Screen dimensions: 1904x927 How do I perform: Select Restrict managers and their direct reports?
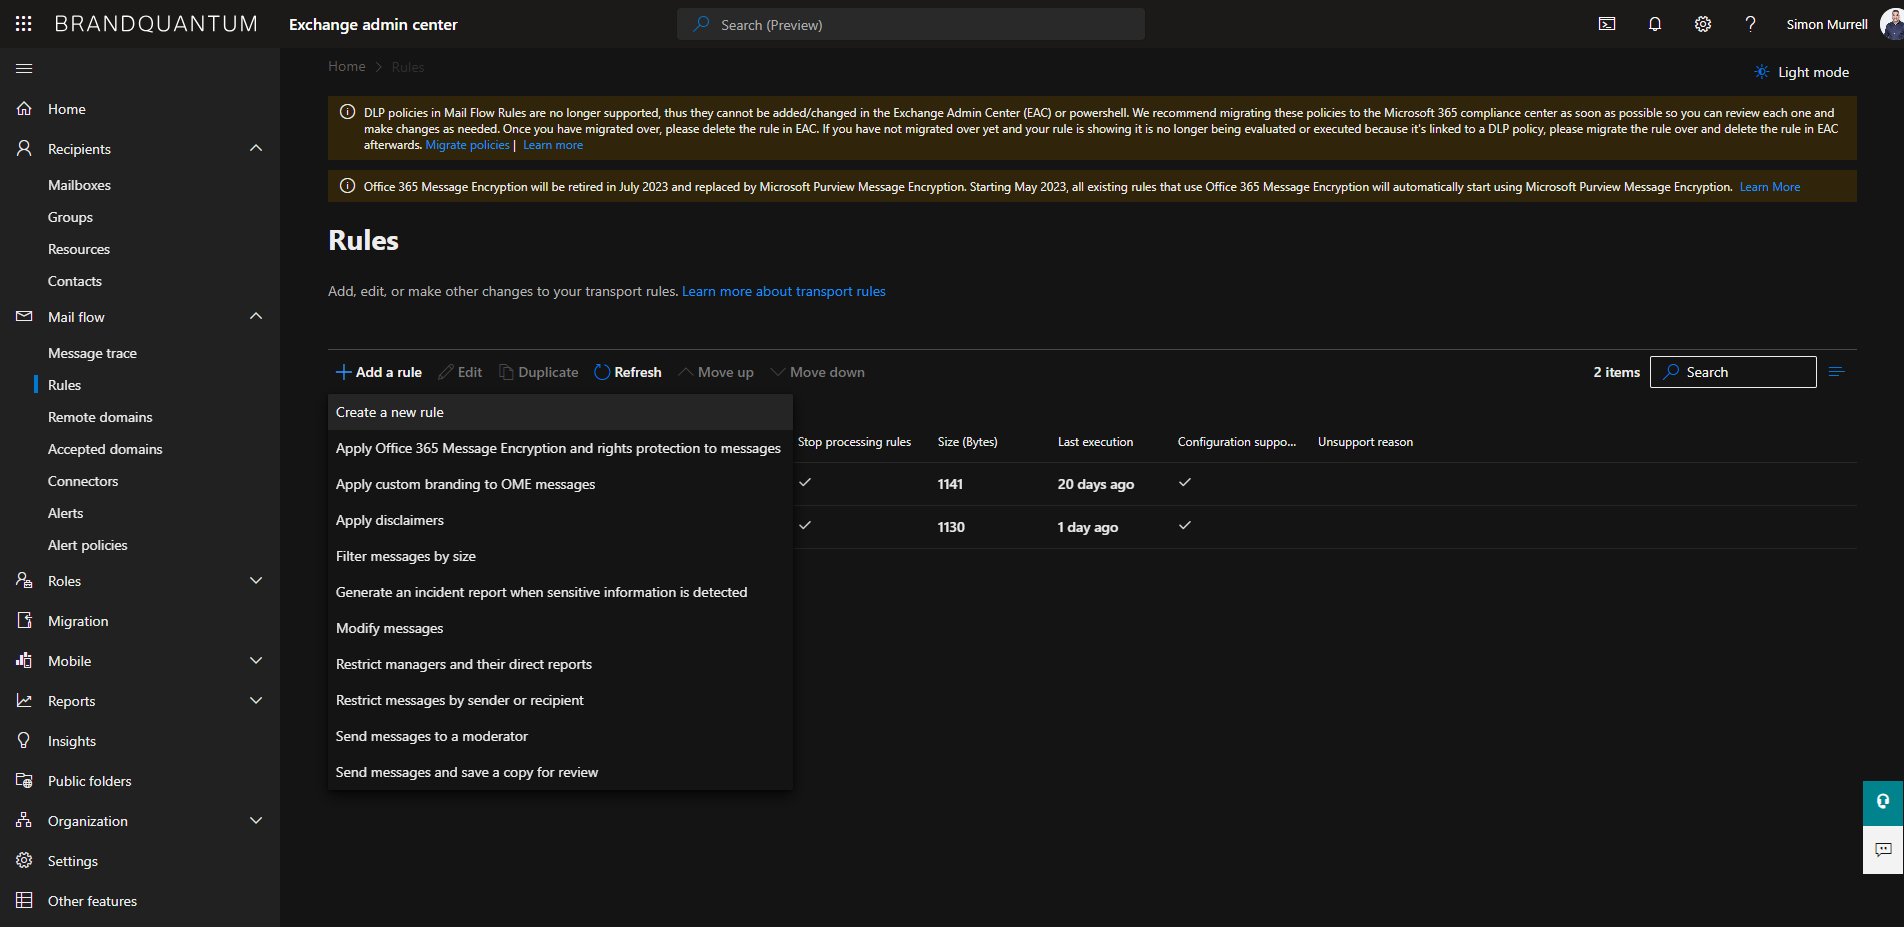[560, 664]
